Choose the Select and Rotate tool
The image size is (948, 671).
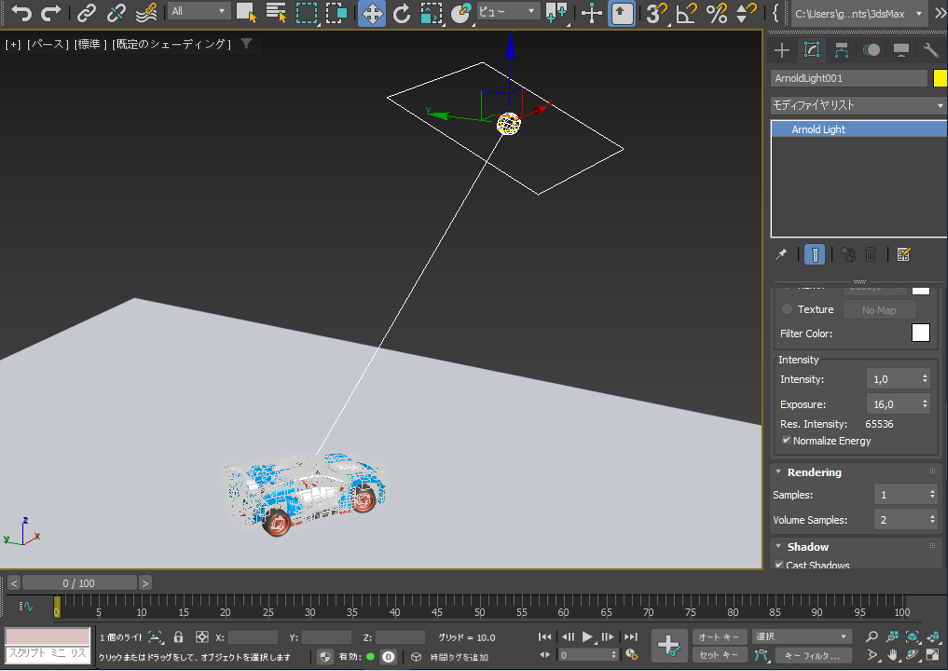click(402, 13)
